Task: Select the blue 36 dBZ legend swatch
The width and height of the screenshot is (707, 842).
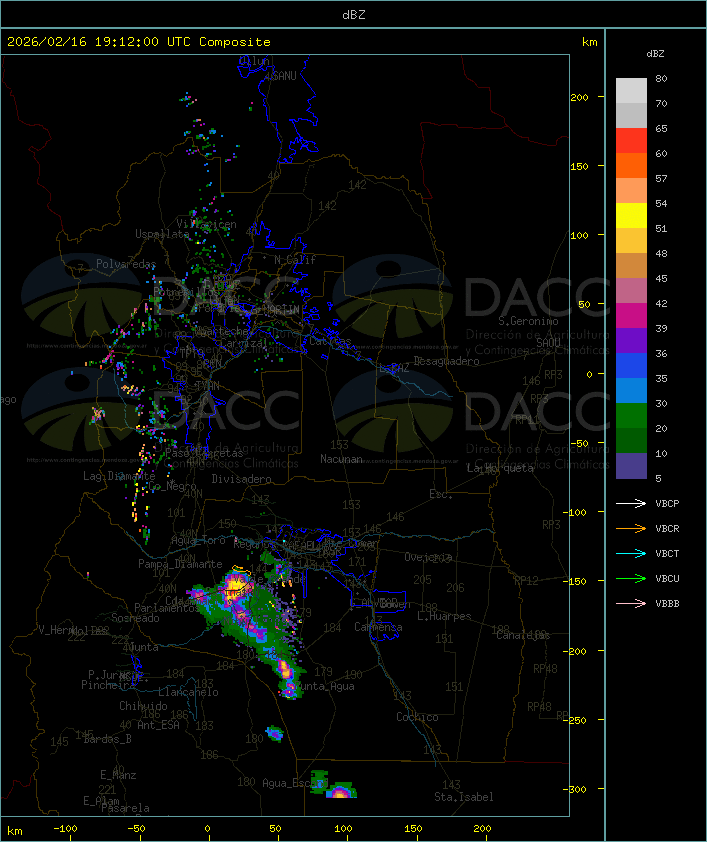Action: click(x=631, y=365)
